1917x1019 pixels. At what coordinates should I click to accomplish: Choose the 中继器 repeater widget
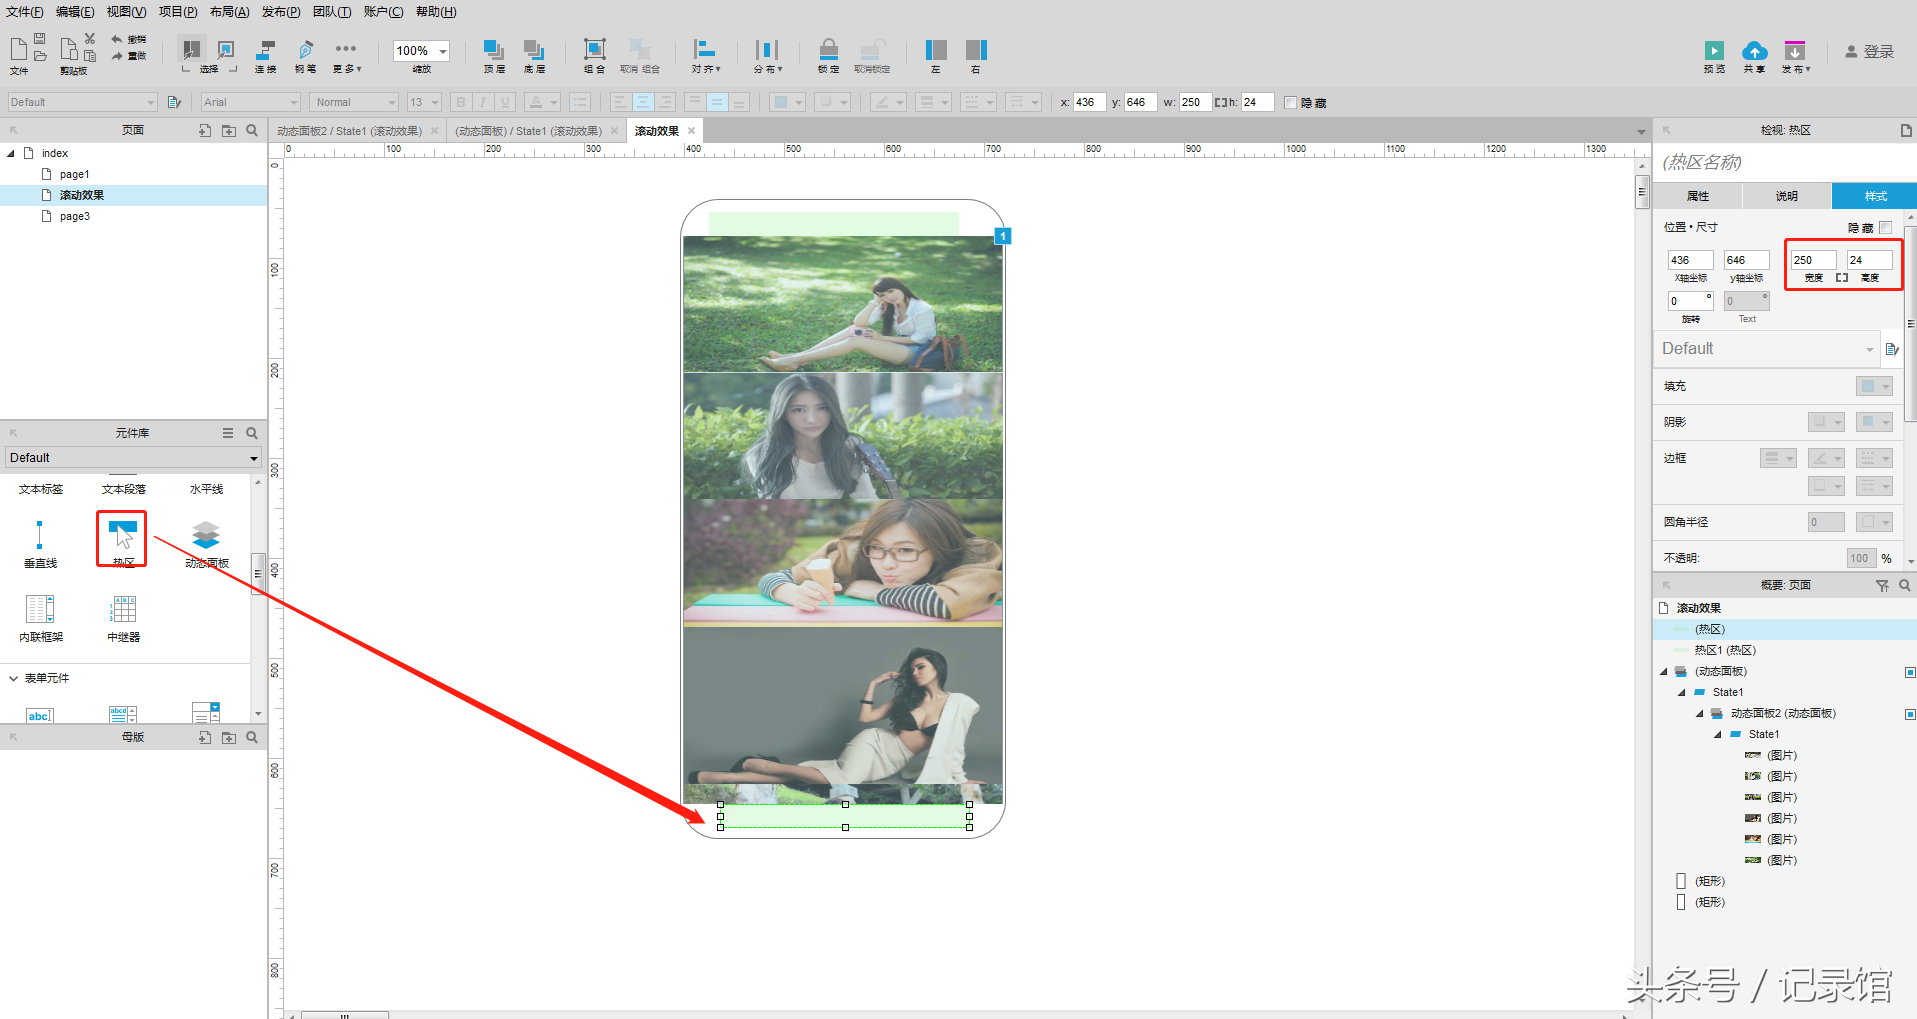[x=123, y=617]
